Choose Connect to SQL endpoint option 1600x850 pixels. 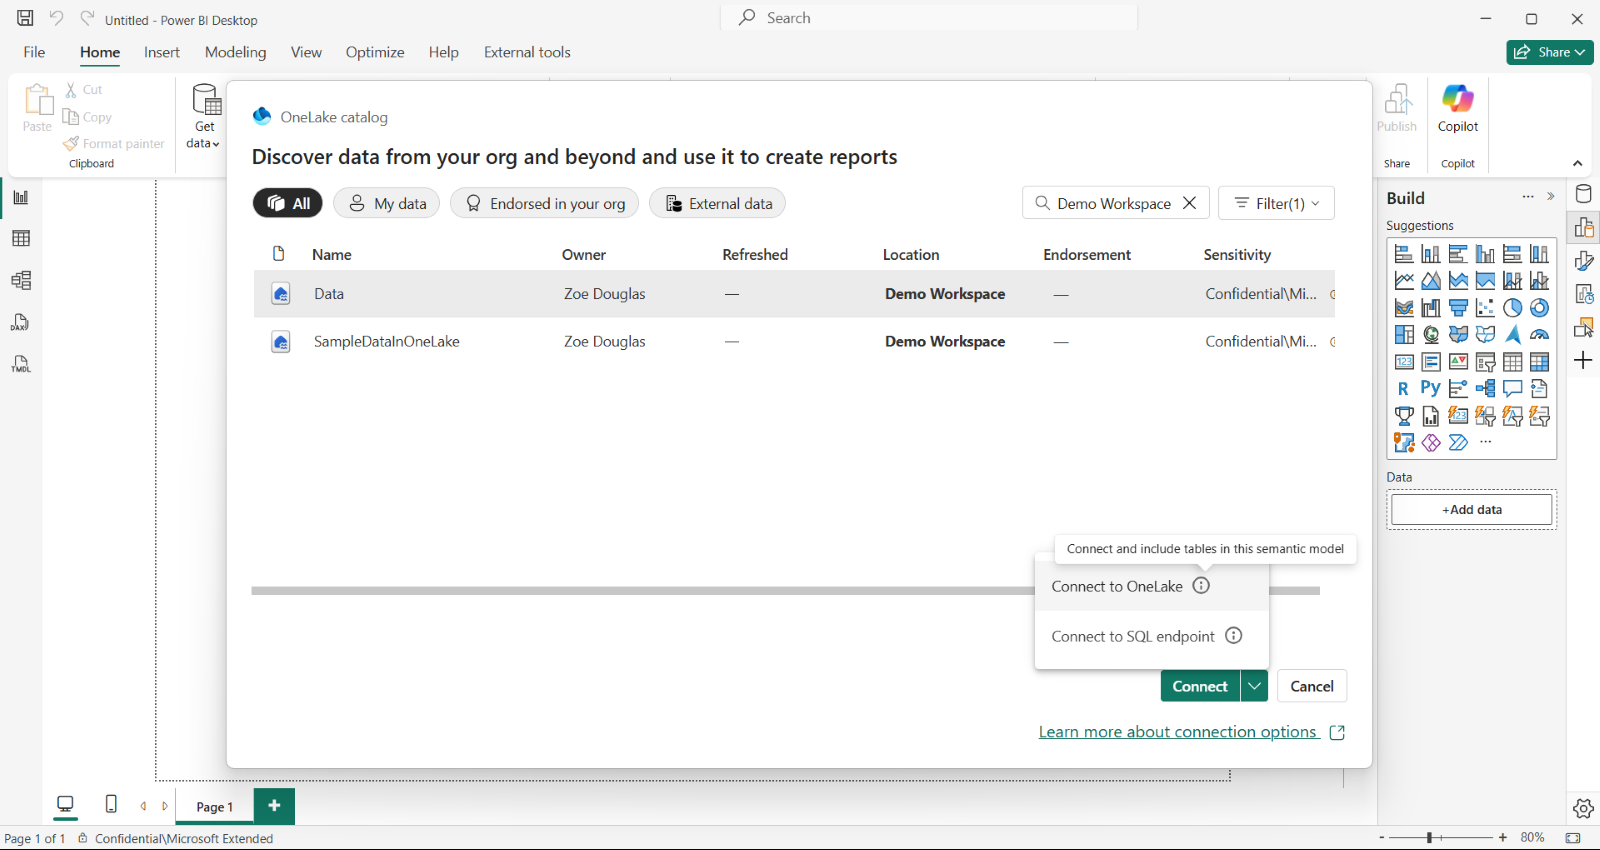[x=1152, y=636]
